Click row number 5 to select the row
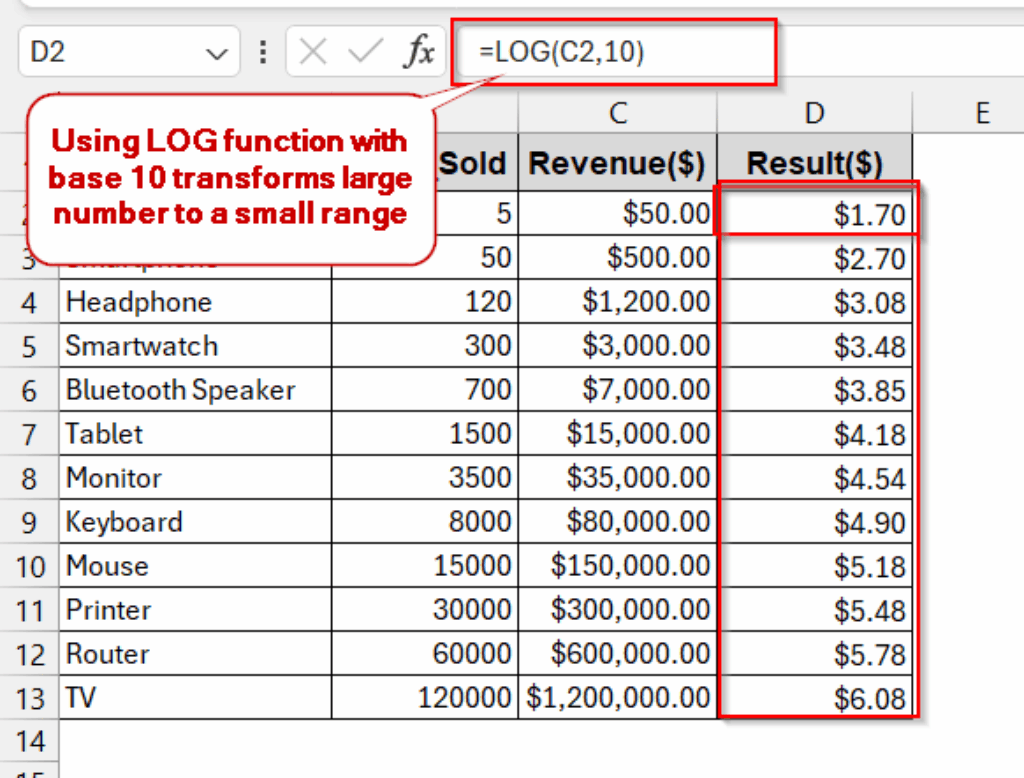The image size is (1024, 778). click(x=29, y=345)
